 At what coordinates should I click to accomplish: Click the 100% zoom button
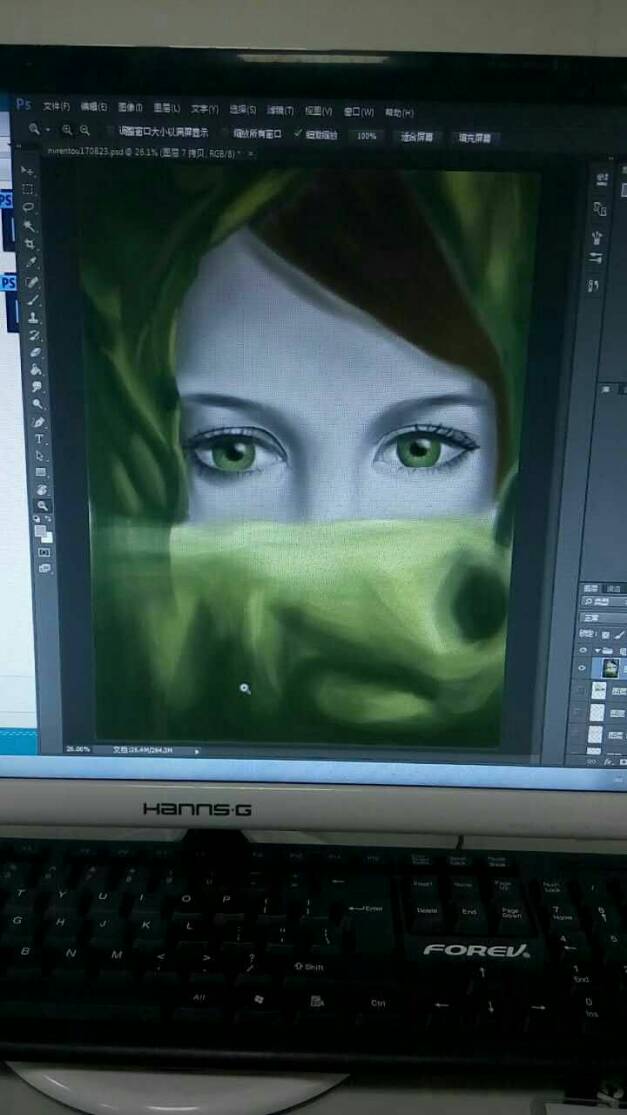[x=366, y=135]
